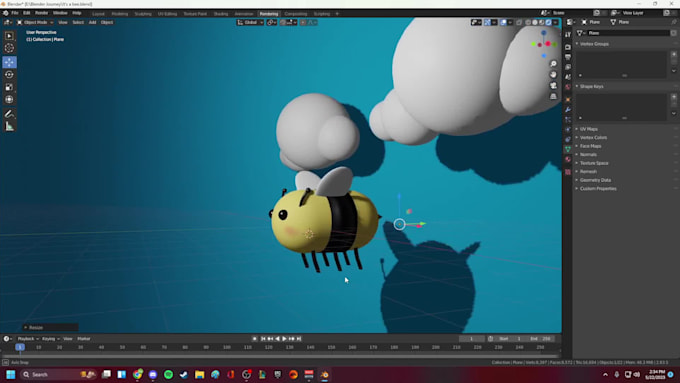Image resolution: width=680 pixels, height=383 pixels.
Task: Click the Windows Start button
Action: [11, 374]
